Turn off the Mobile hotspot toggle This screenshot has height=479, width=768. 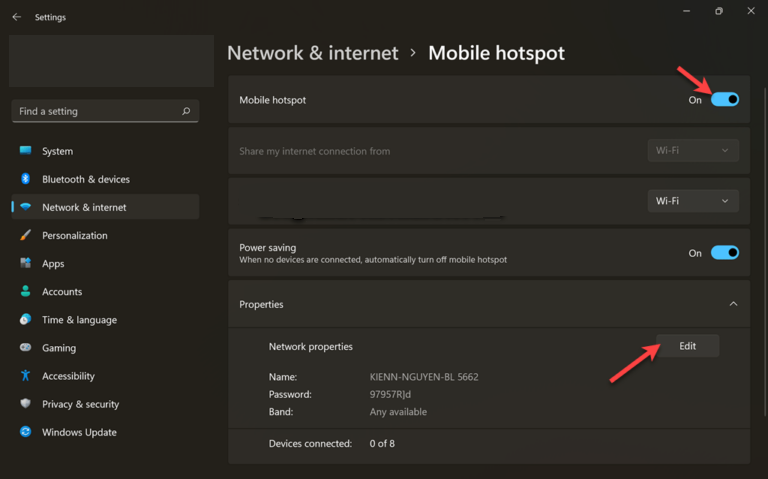click(725, 99)
